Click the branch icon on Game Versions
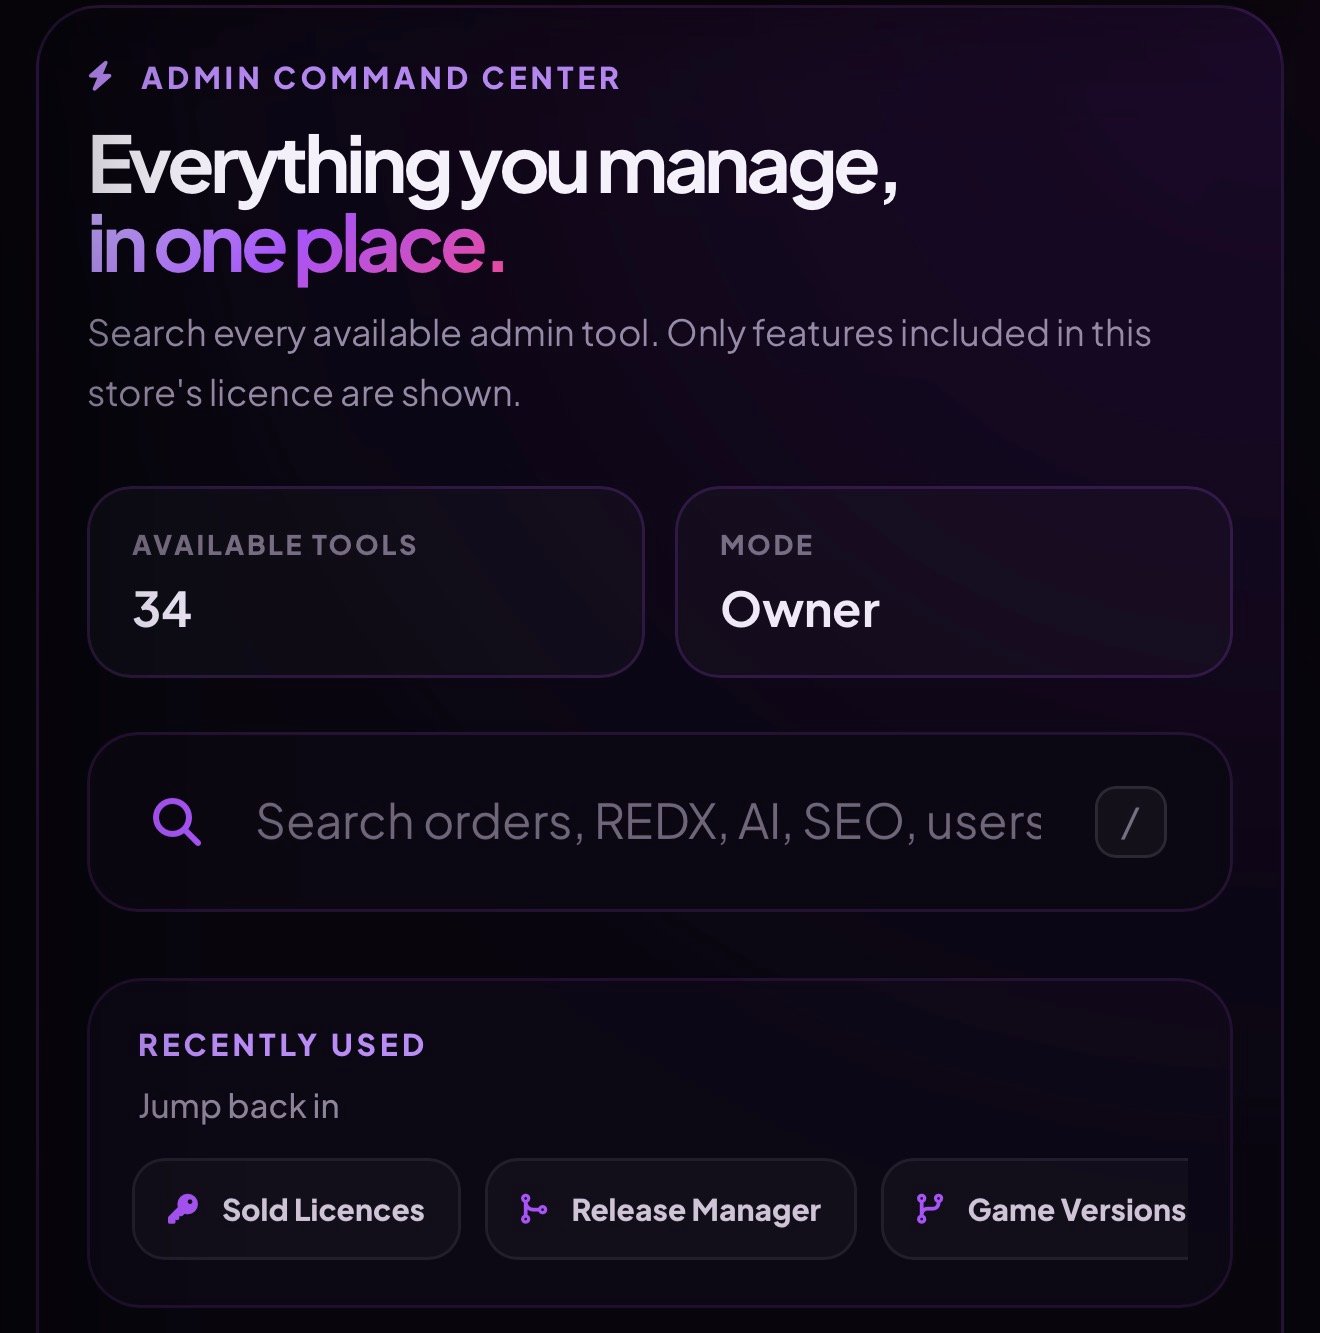The image size is (1320, 1333). [x=929, y=1209]
